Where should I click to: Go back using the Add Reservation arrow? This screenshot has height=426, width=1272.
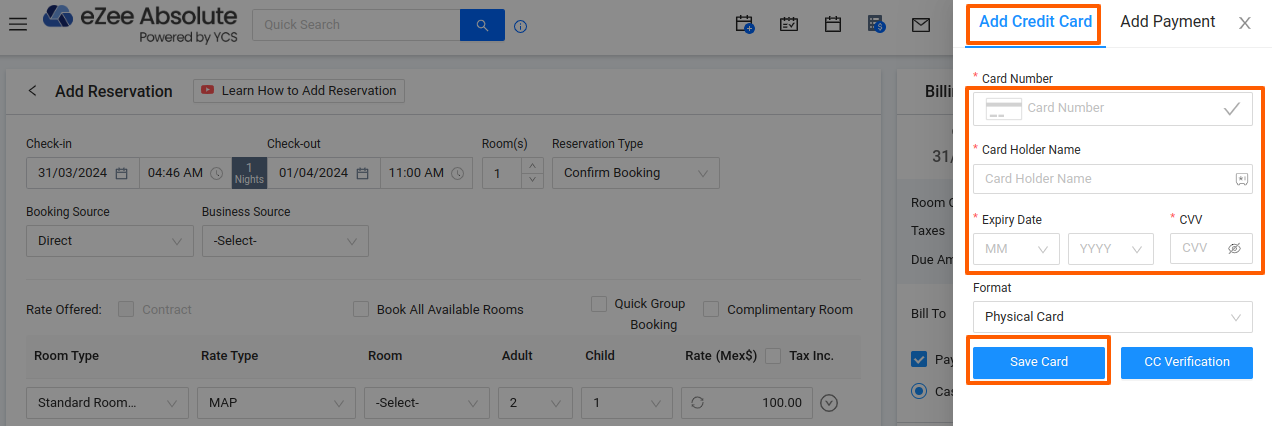coord(32,91)
